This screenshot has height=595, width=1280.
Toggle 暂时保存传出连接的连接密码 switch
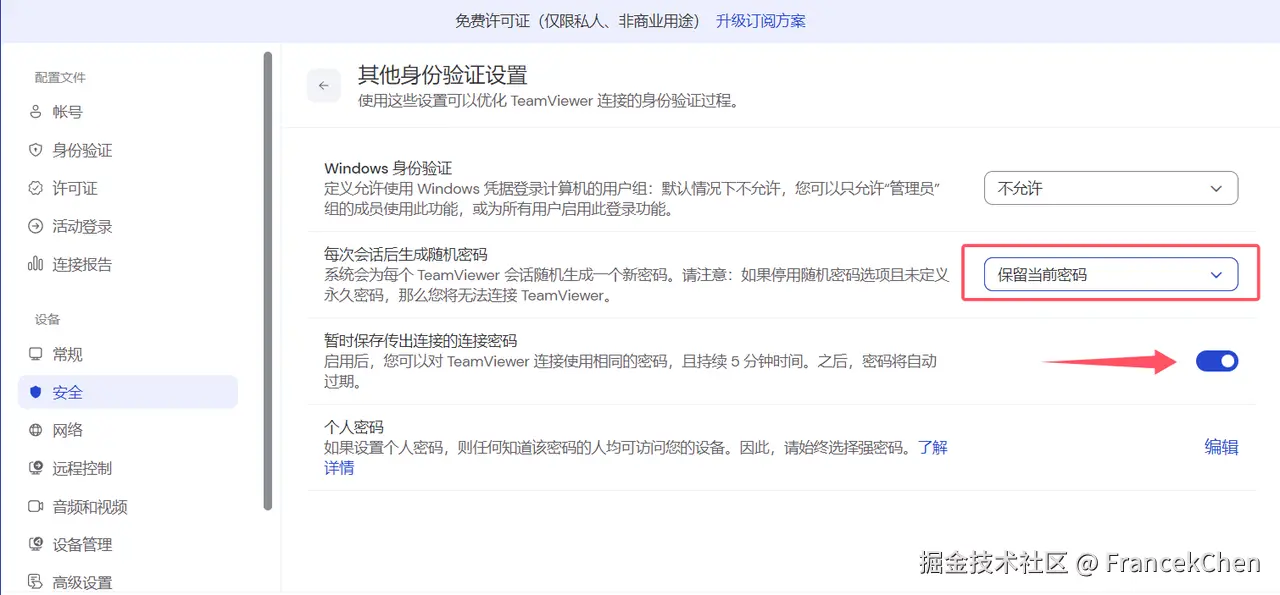click(1217, 361)
